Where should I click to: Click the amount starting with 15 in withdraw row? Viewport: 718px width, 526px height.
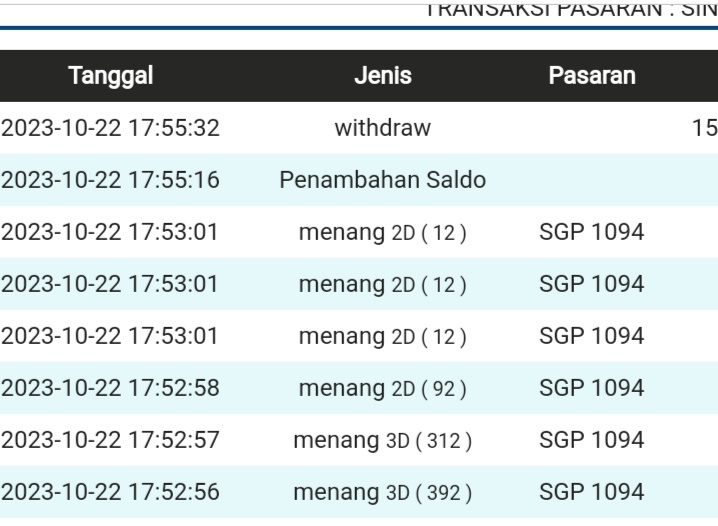(704, 128)
